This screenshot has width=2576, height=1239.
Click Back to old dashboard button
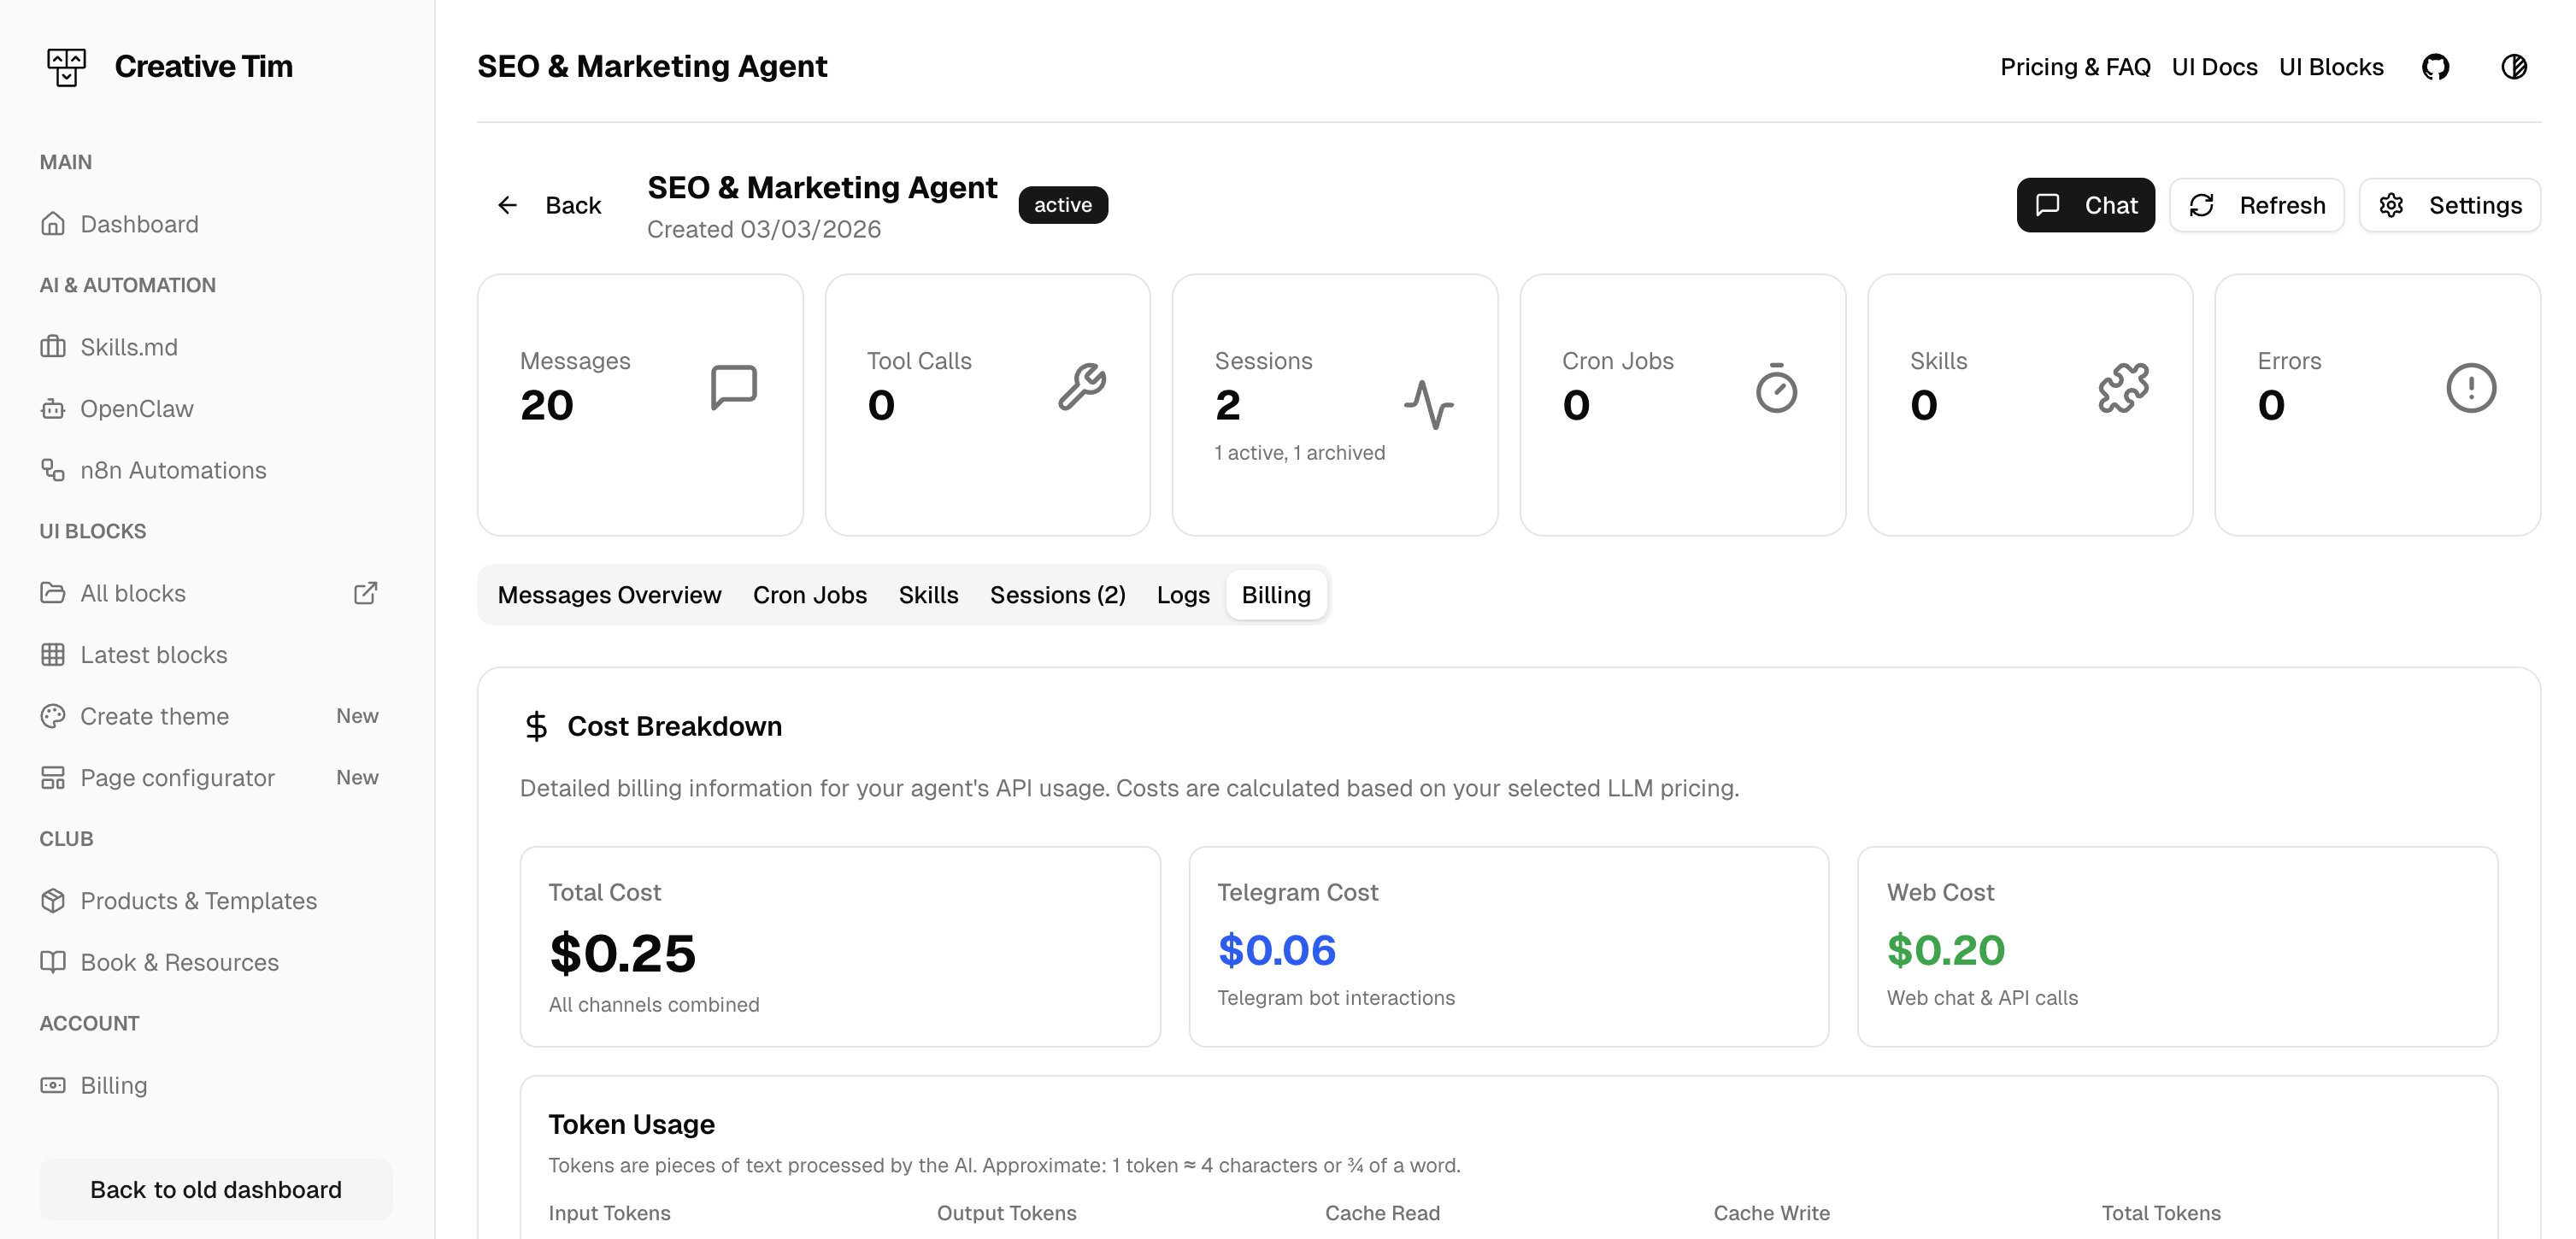tap(216, 1189)
